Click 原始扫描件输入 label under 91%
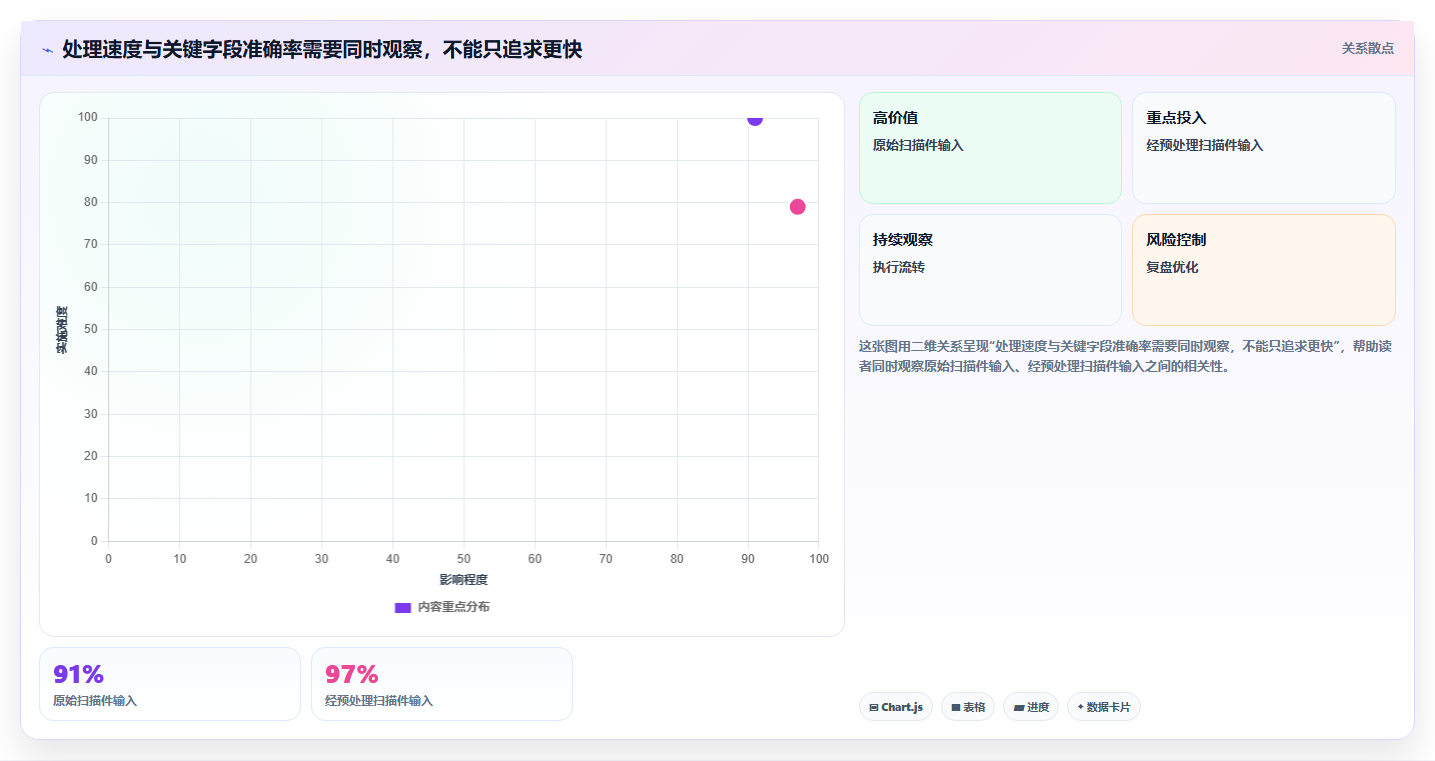1435x761 pixels. coord(95,701)
